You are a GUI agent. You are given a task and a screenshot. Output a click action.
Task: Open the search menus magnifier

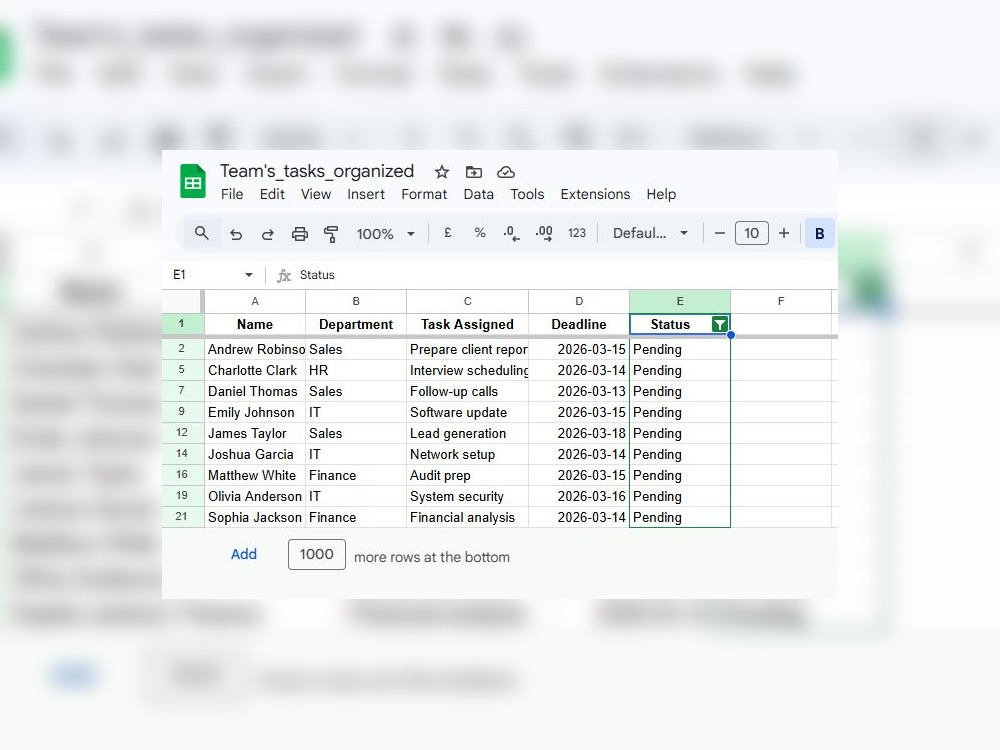pyautogui.click(x=202, y=233)
